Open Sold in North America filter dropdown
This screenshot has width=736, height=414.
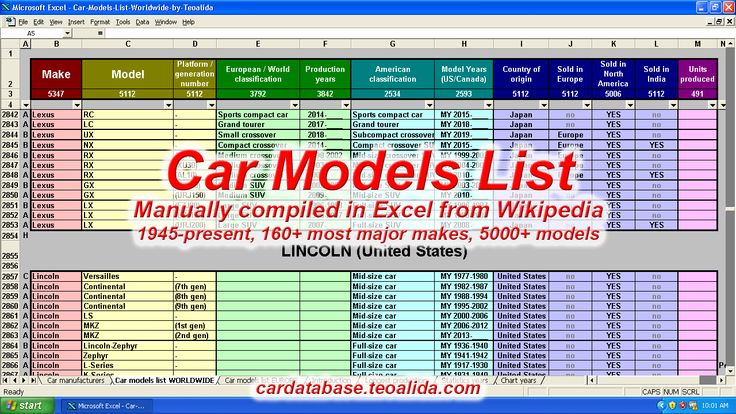click(630, 105)
